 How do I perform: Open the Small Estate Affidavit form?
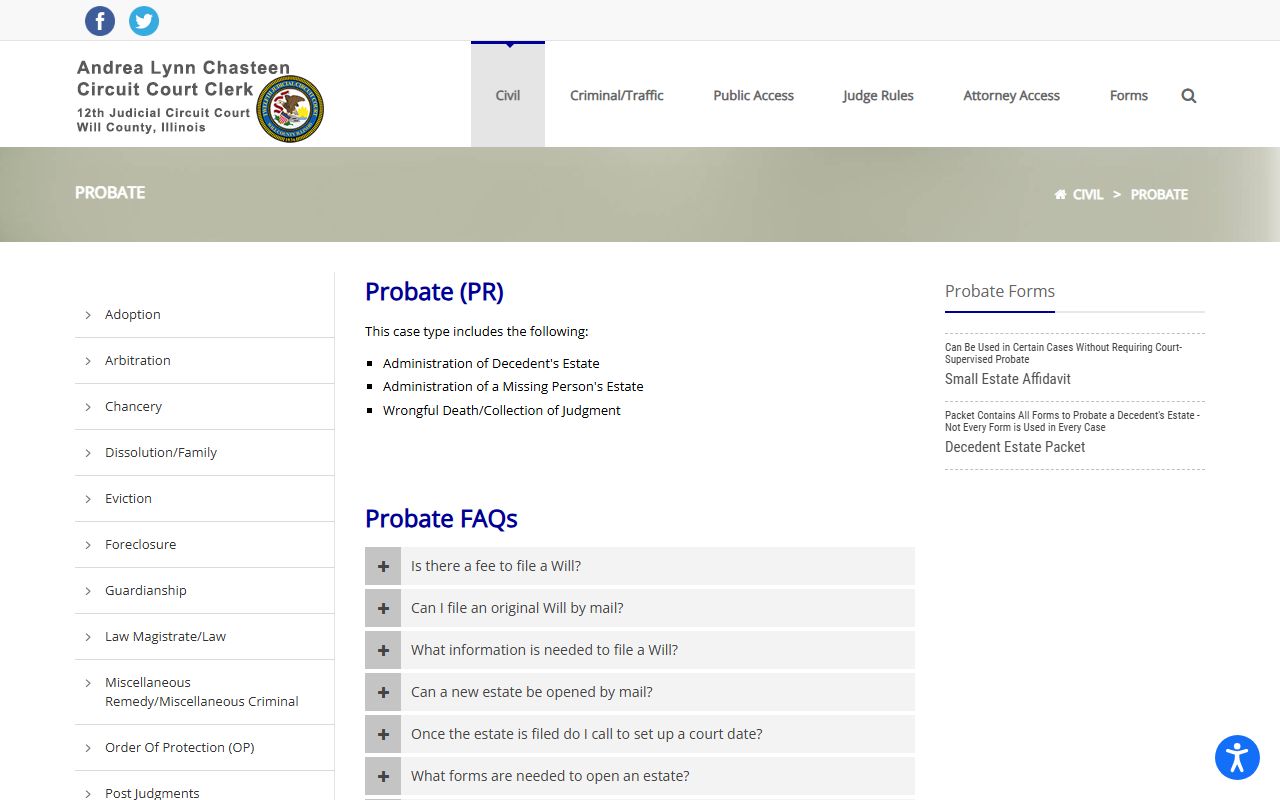coord(1008,379)
